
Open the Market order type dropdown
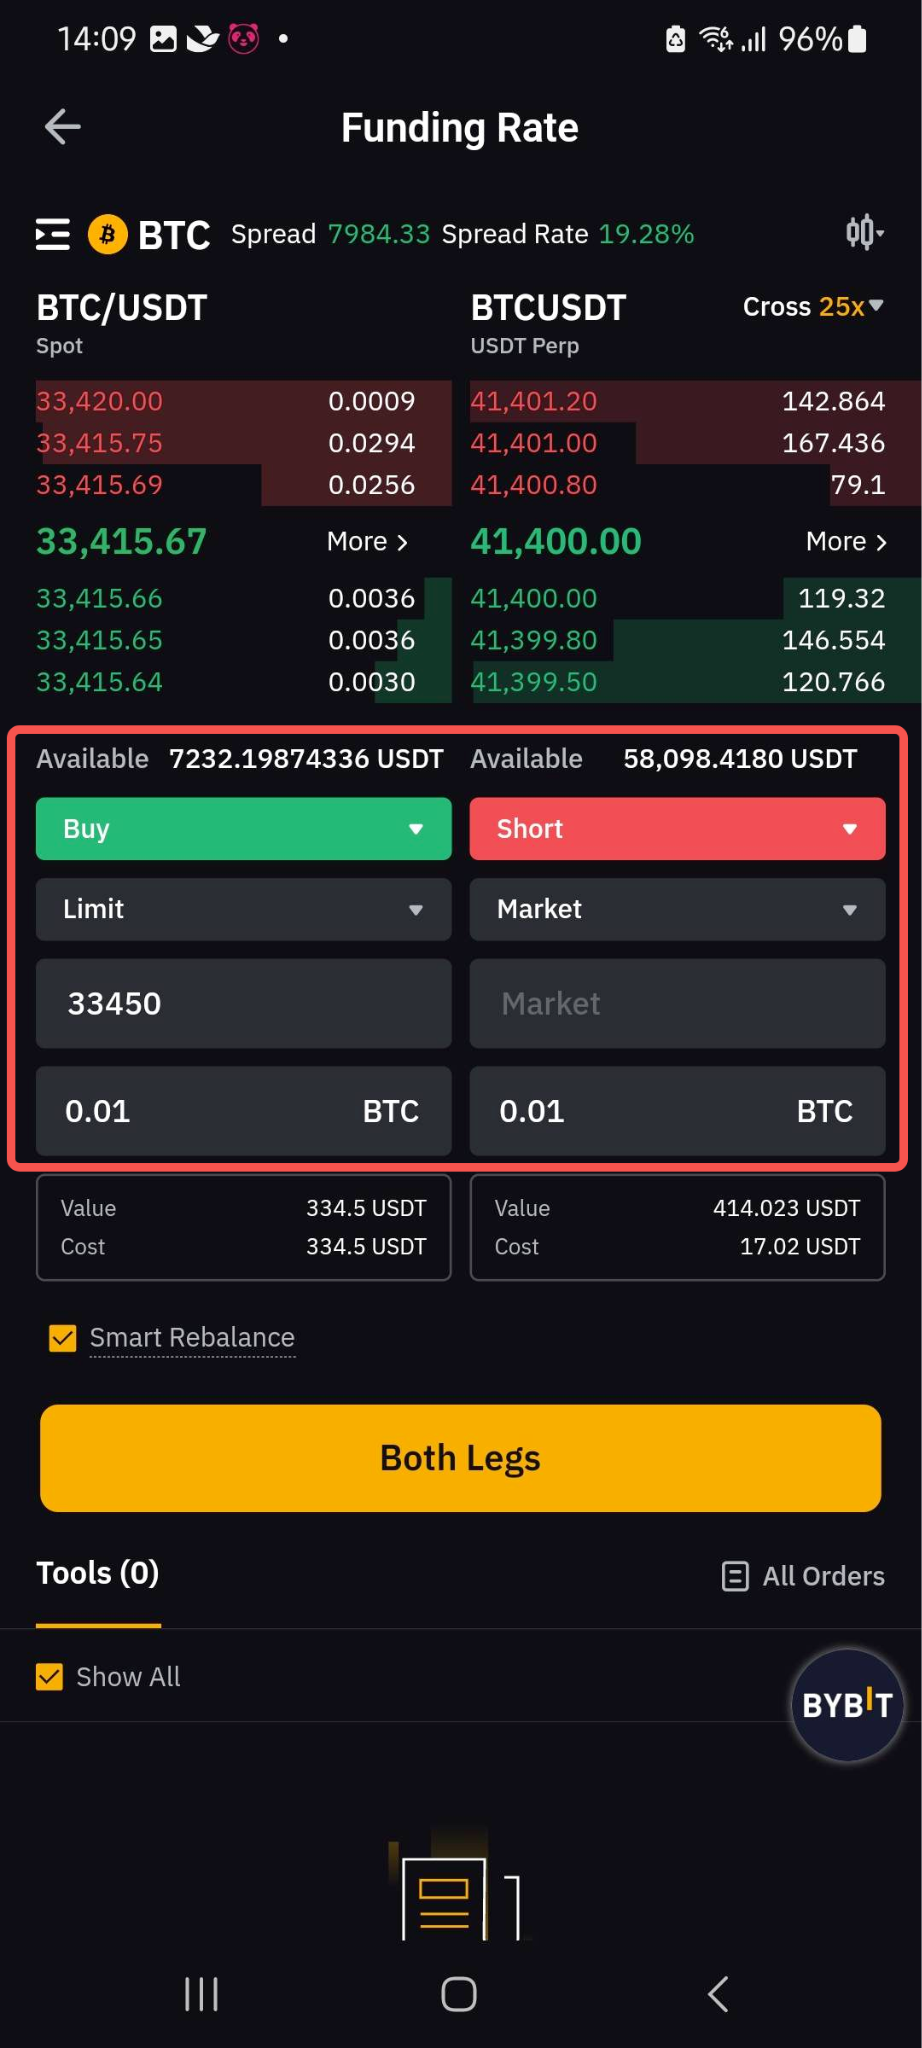678,909
